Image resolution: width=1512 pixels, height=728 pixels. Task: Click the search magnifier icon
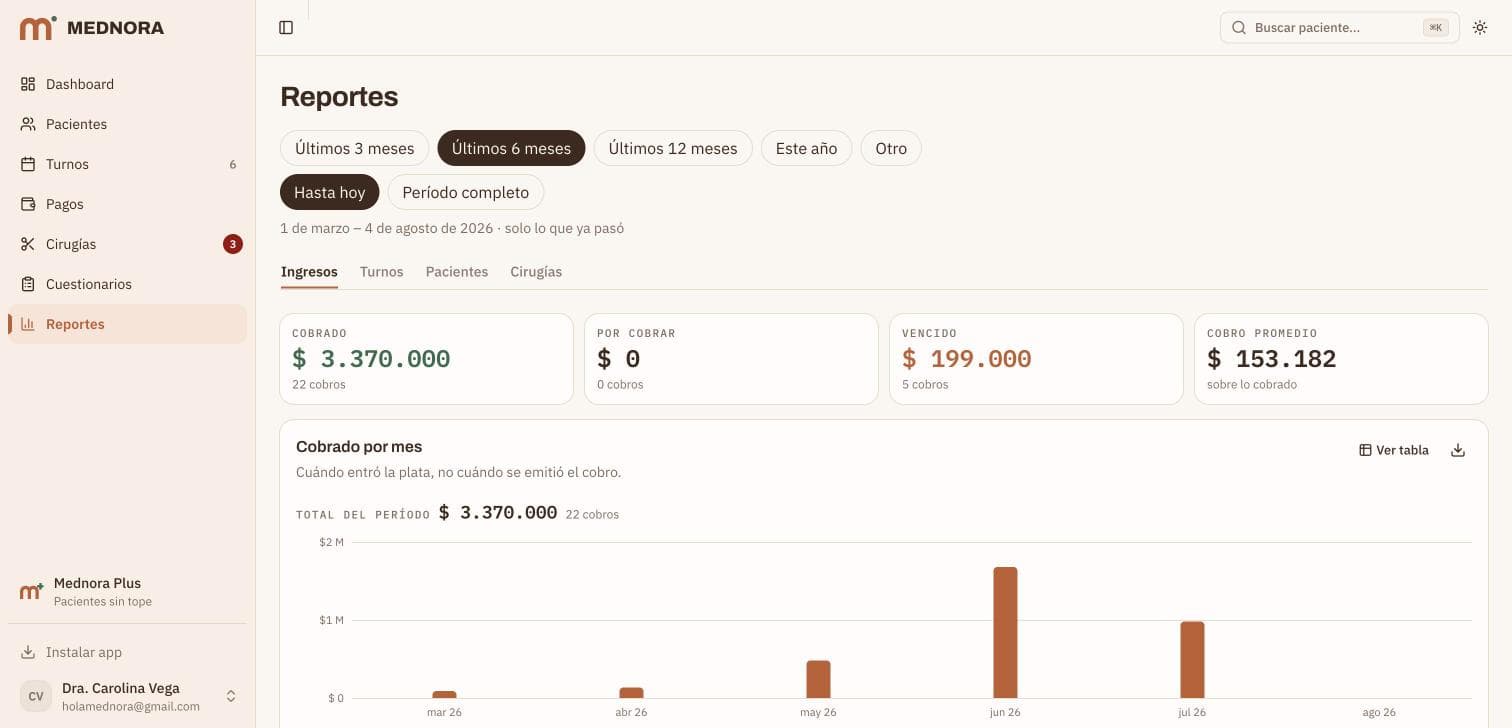pyautogui.click(x=1238, y=28)
